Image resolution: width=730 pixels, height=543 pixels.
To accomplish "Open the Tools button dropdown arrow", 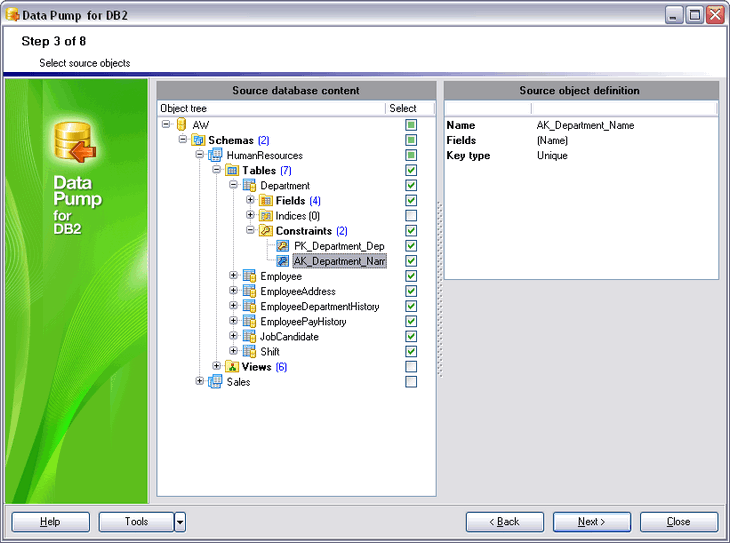I will [x=180, y=522].
